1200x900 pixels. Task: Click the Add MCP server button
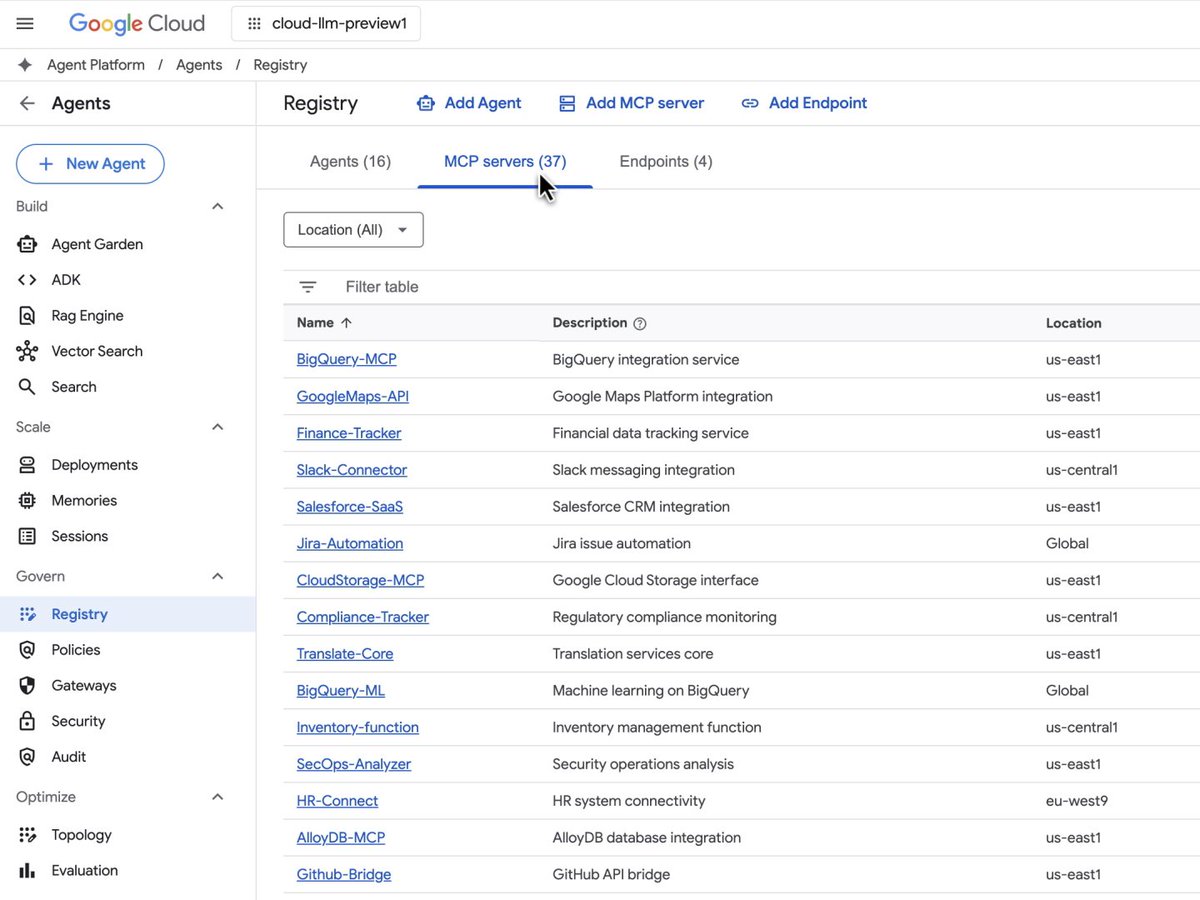631,103
